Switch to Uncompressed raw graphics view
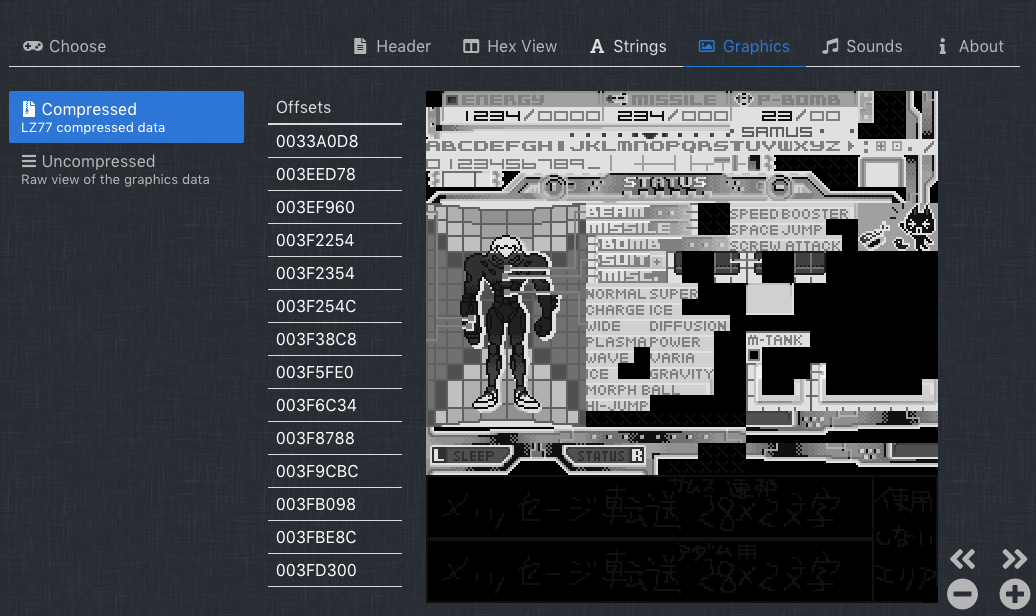This screenshot has width=1036, height=616. [126, 169]
